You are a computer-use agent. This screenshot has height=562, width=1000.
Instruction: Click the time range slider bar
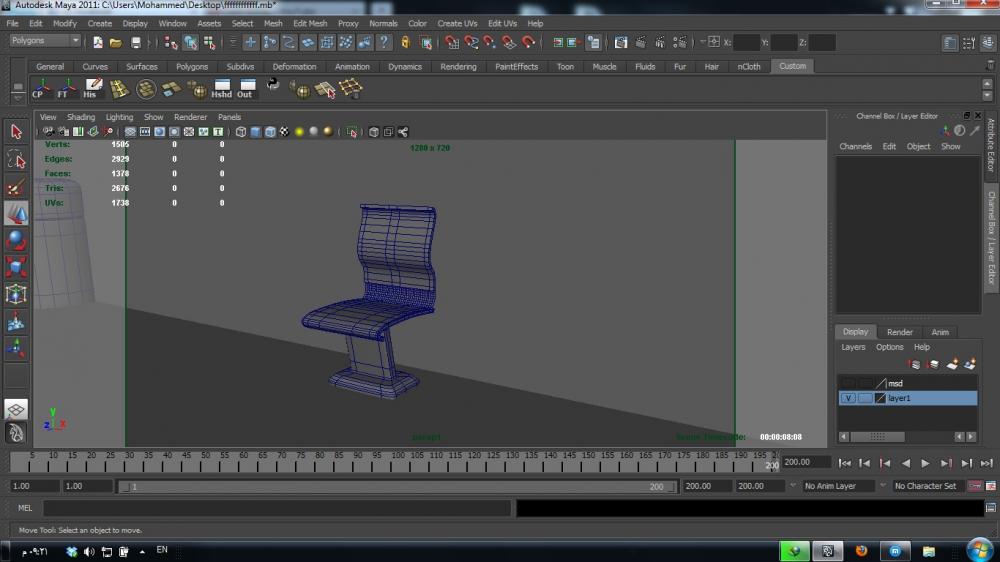pyautogui.click(x=397, y=486)
